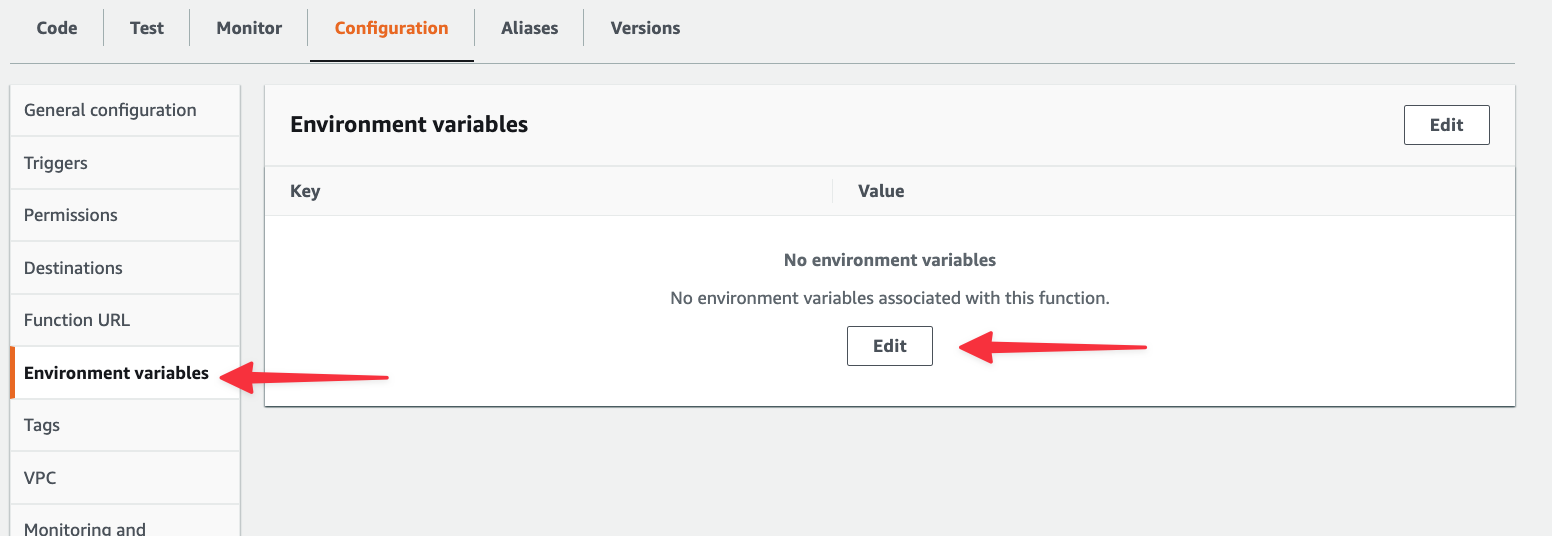This screenshot has height=536, width=1552.
Task: Click the Value column header
Action: [x=881, y=191]
